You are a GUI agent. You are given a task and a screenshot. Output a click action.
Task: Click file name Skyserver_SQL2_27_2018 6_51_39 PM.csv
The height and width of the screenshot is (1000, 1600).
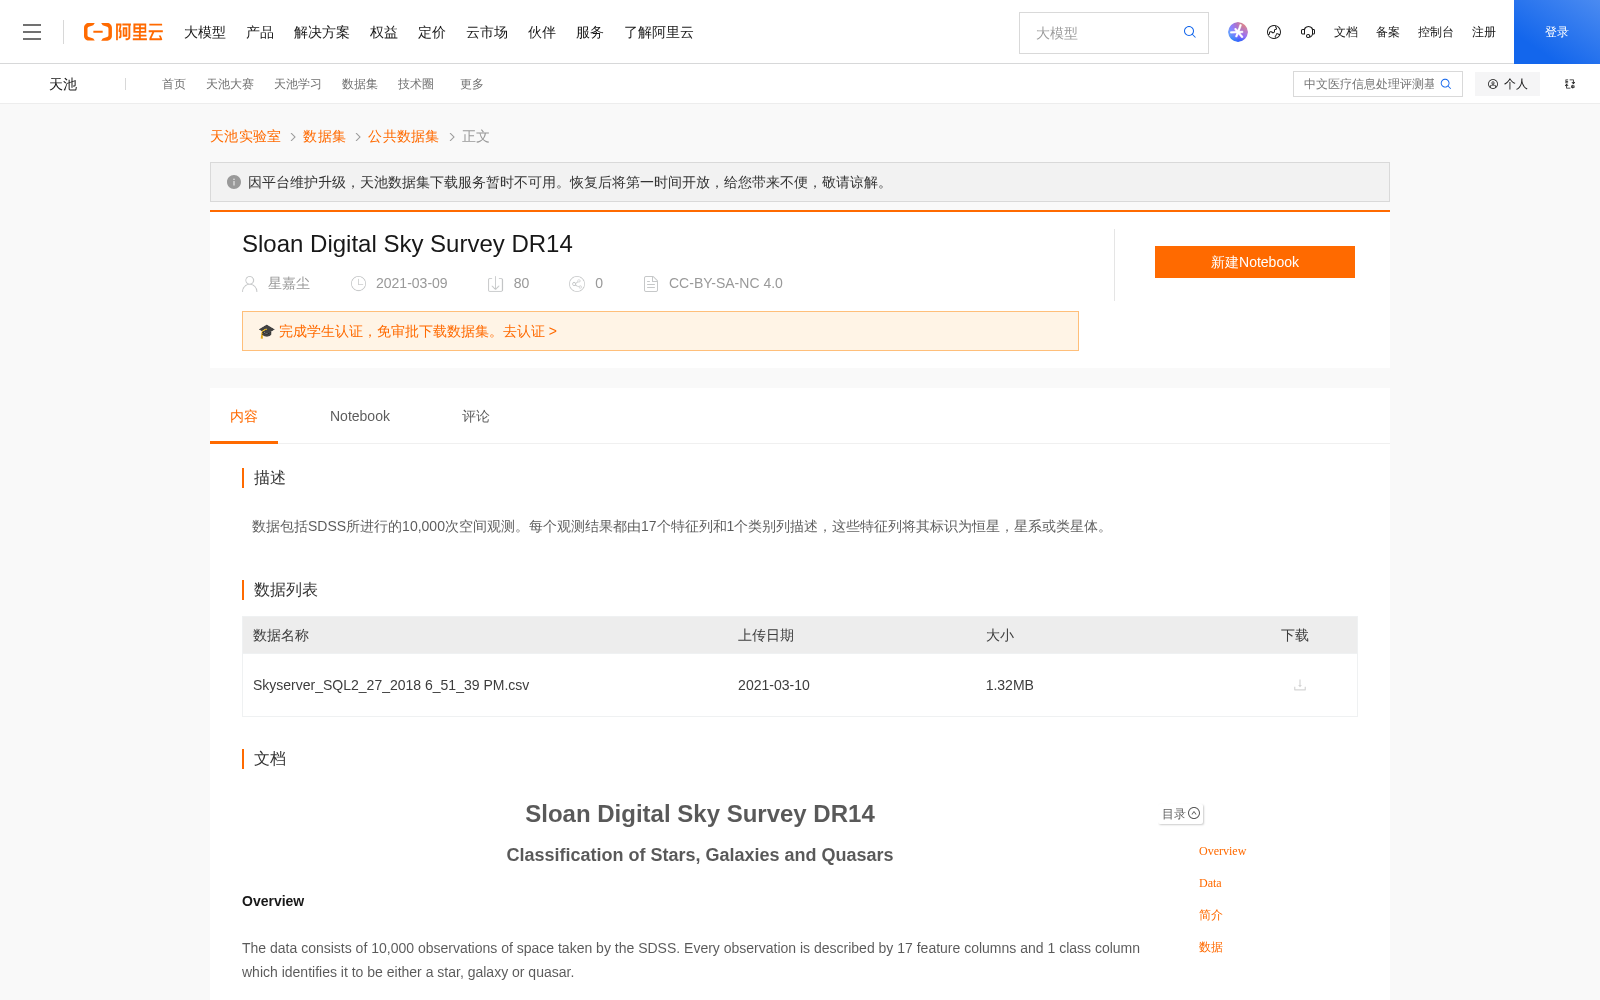[x=391, y=685]
